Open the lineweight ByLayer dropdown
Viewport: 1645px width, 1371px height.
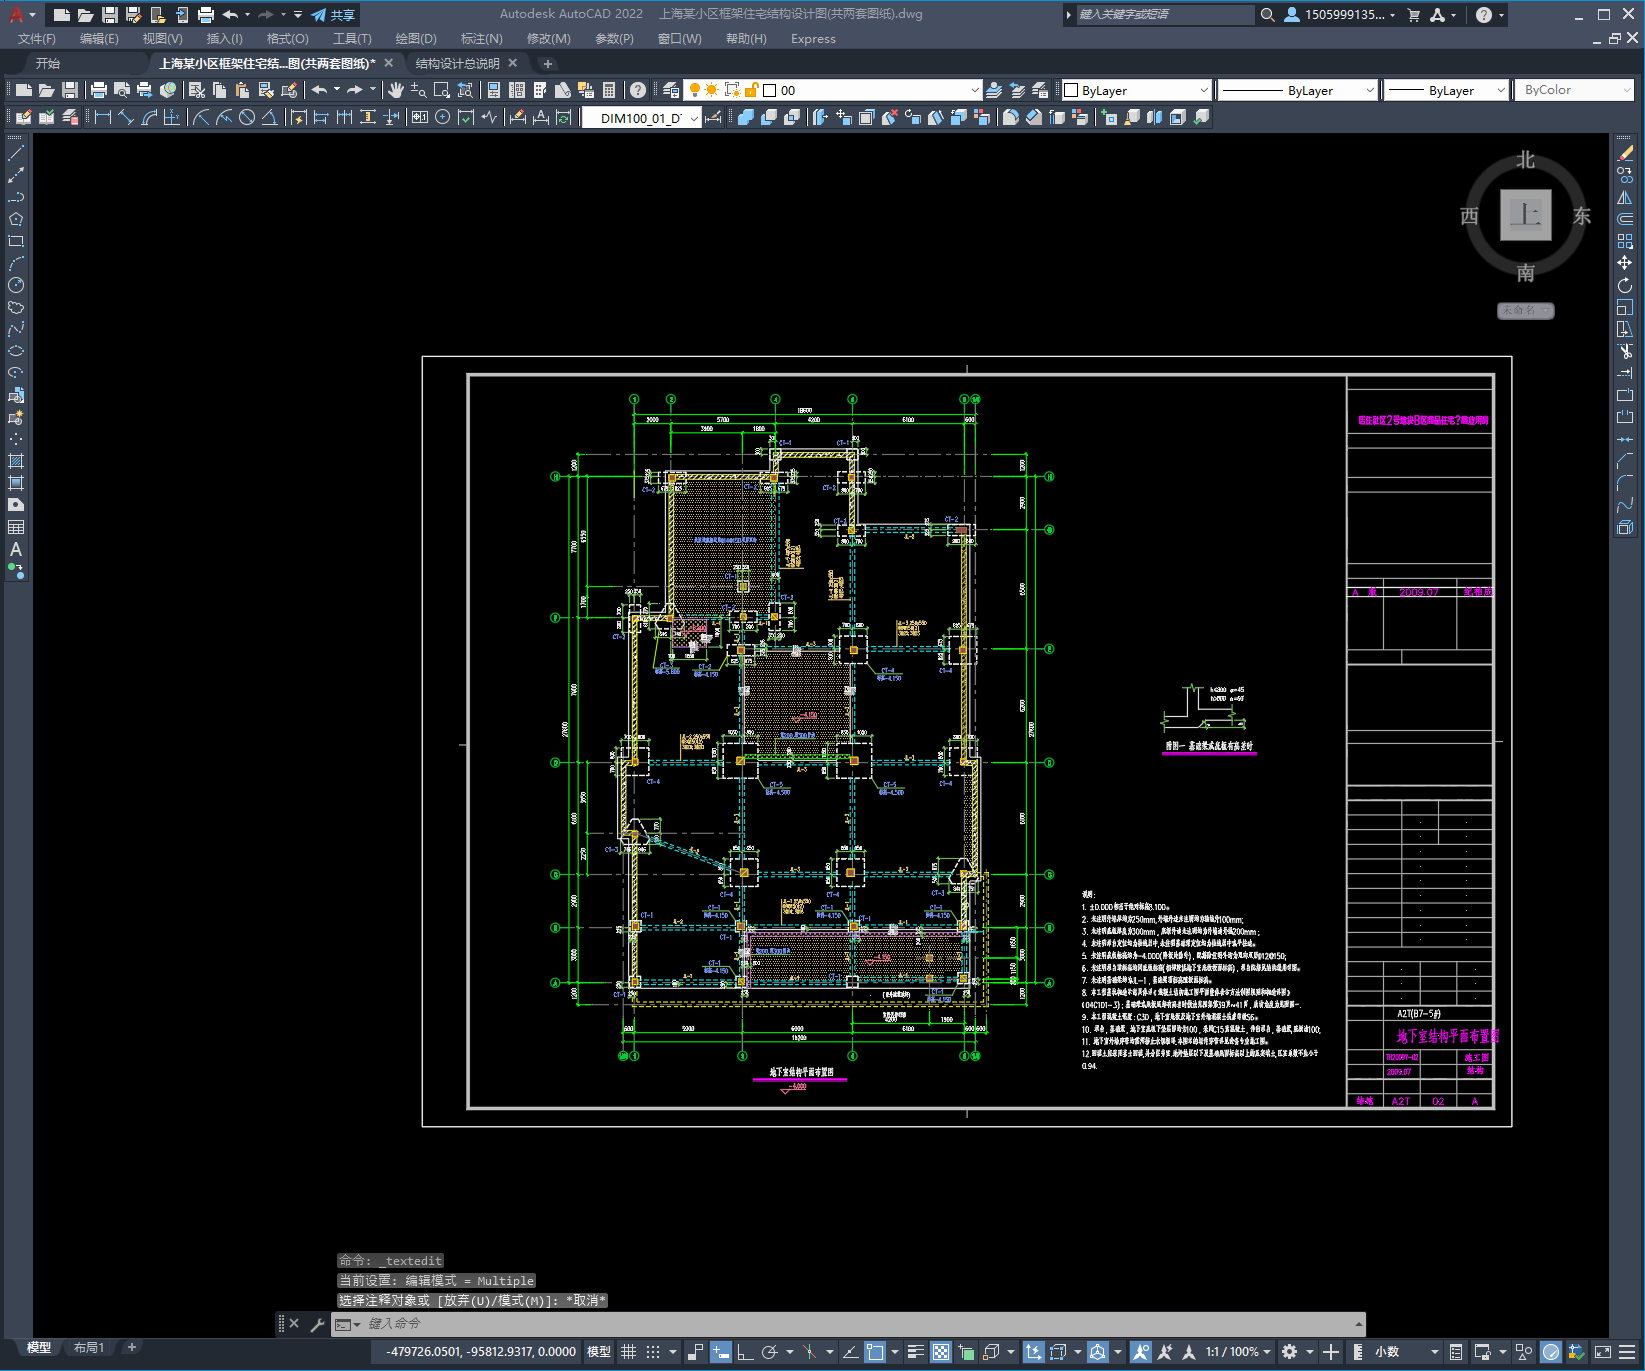click(x=1501, y=90)
